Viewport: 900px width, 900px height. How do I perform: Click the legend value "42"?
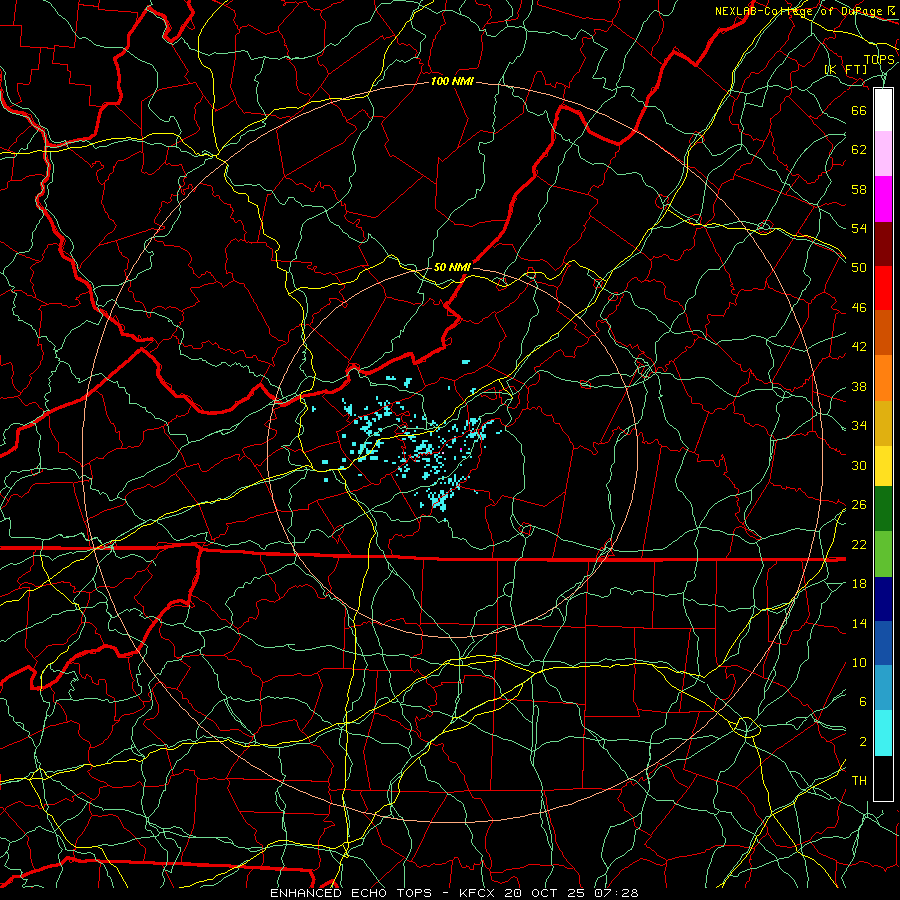[859, 347]
